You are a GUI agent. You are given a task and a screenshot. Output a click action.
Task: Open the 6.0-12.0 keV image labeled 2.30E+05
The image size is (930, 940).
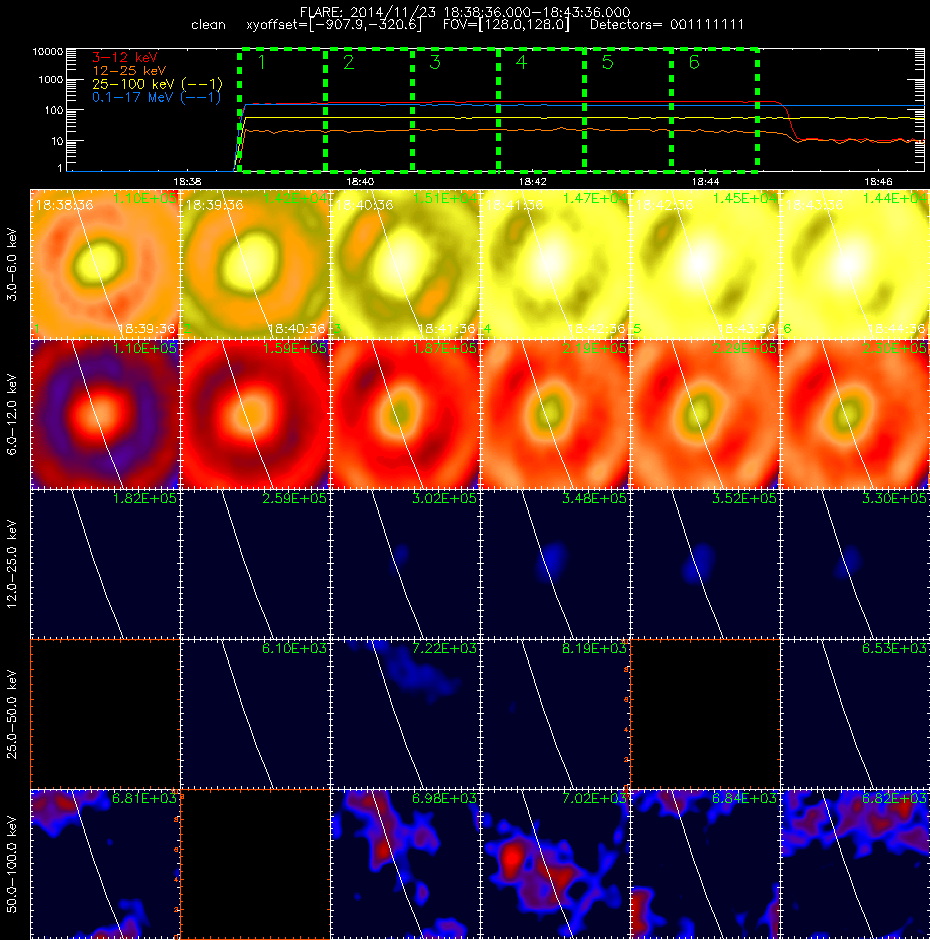[854, 414]
